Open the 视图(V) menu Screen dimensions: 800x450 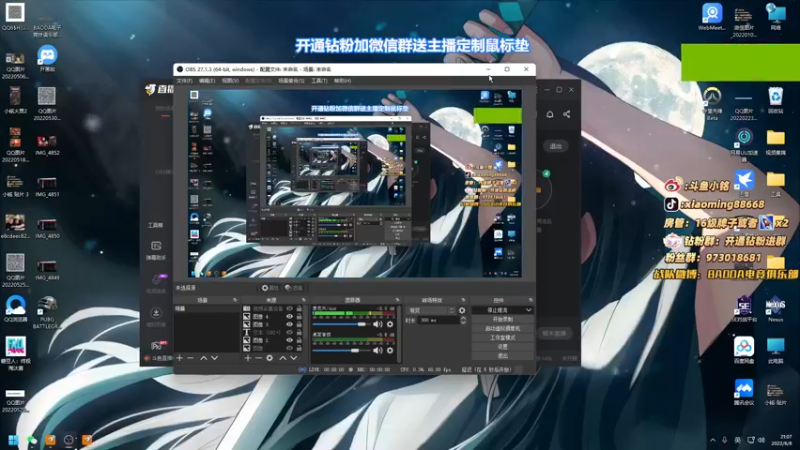tap(230, 81)
